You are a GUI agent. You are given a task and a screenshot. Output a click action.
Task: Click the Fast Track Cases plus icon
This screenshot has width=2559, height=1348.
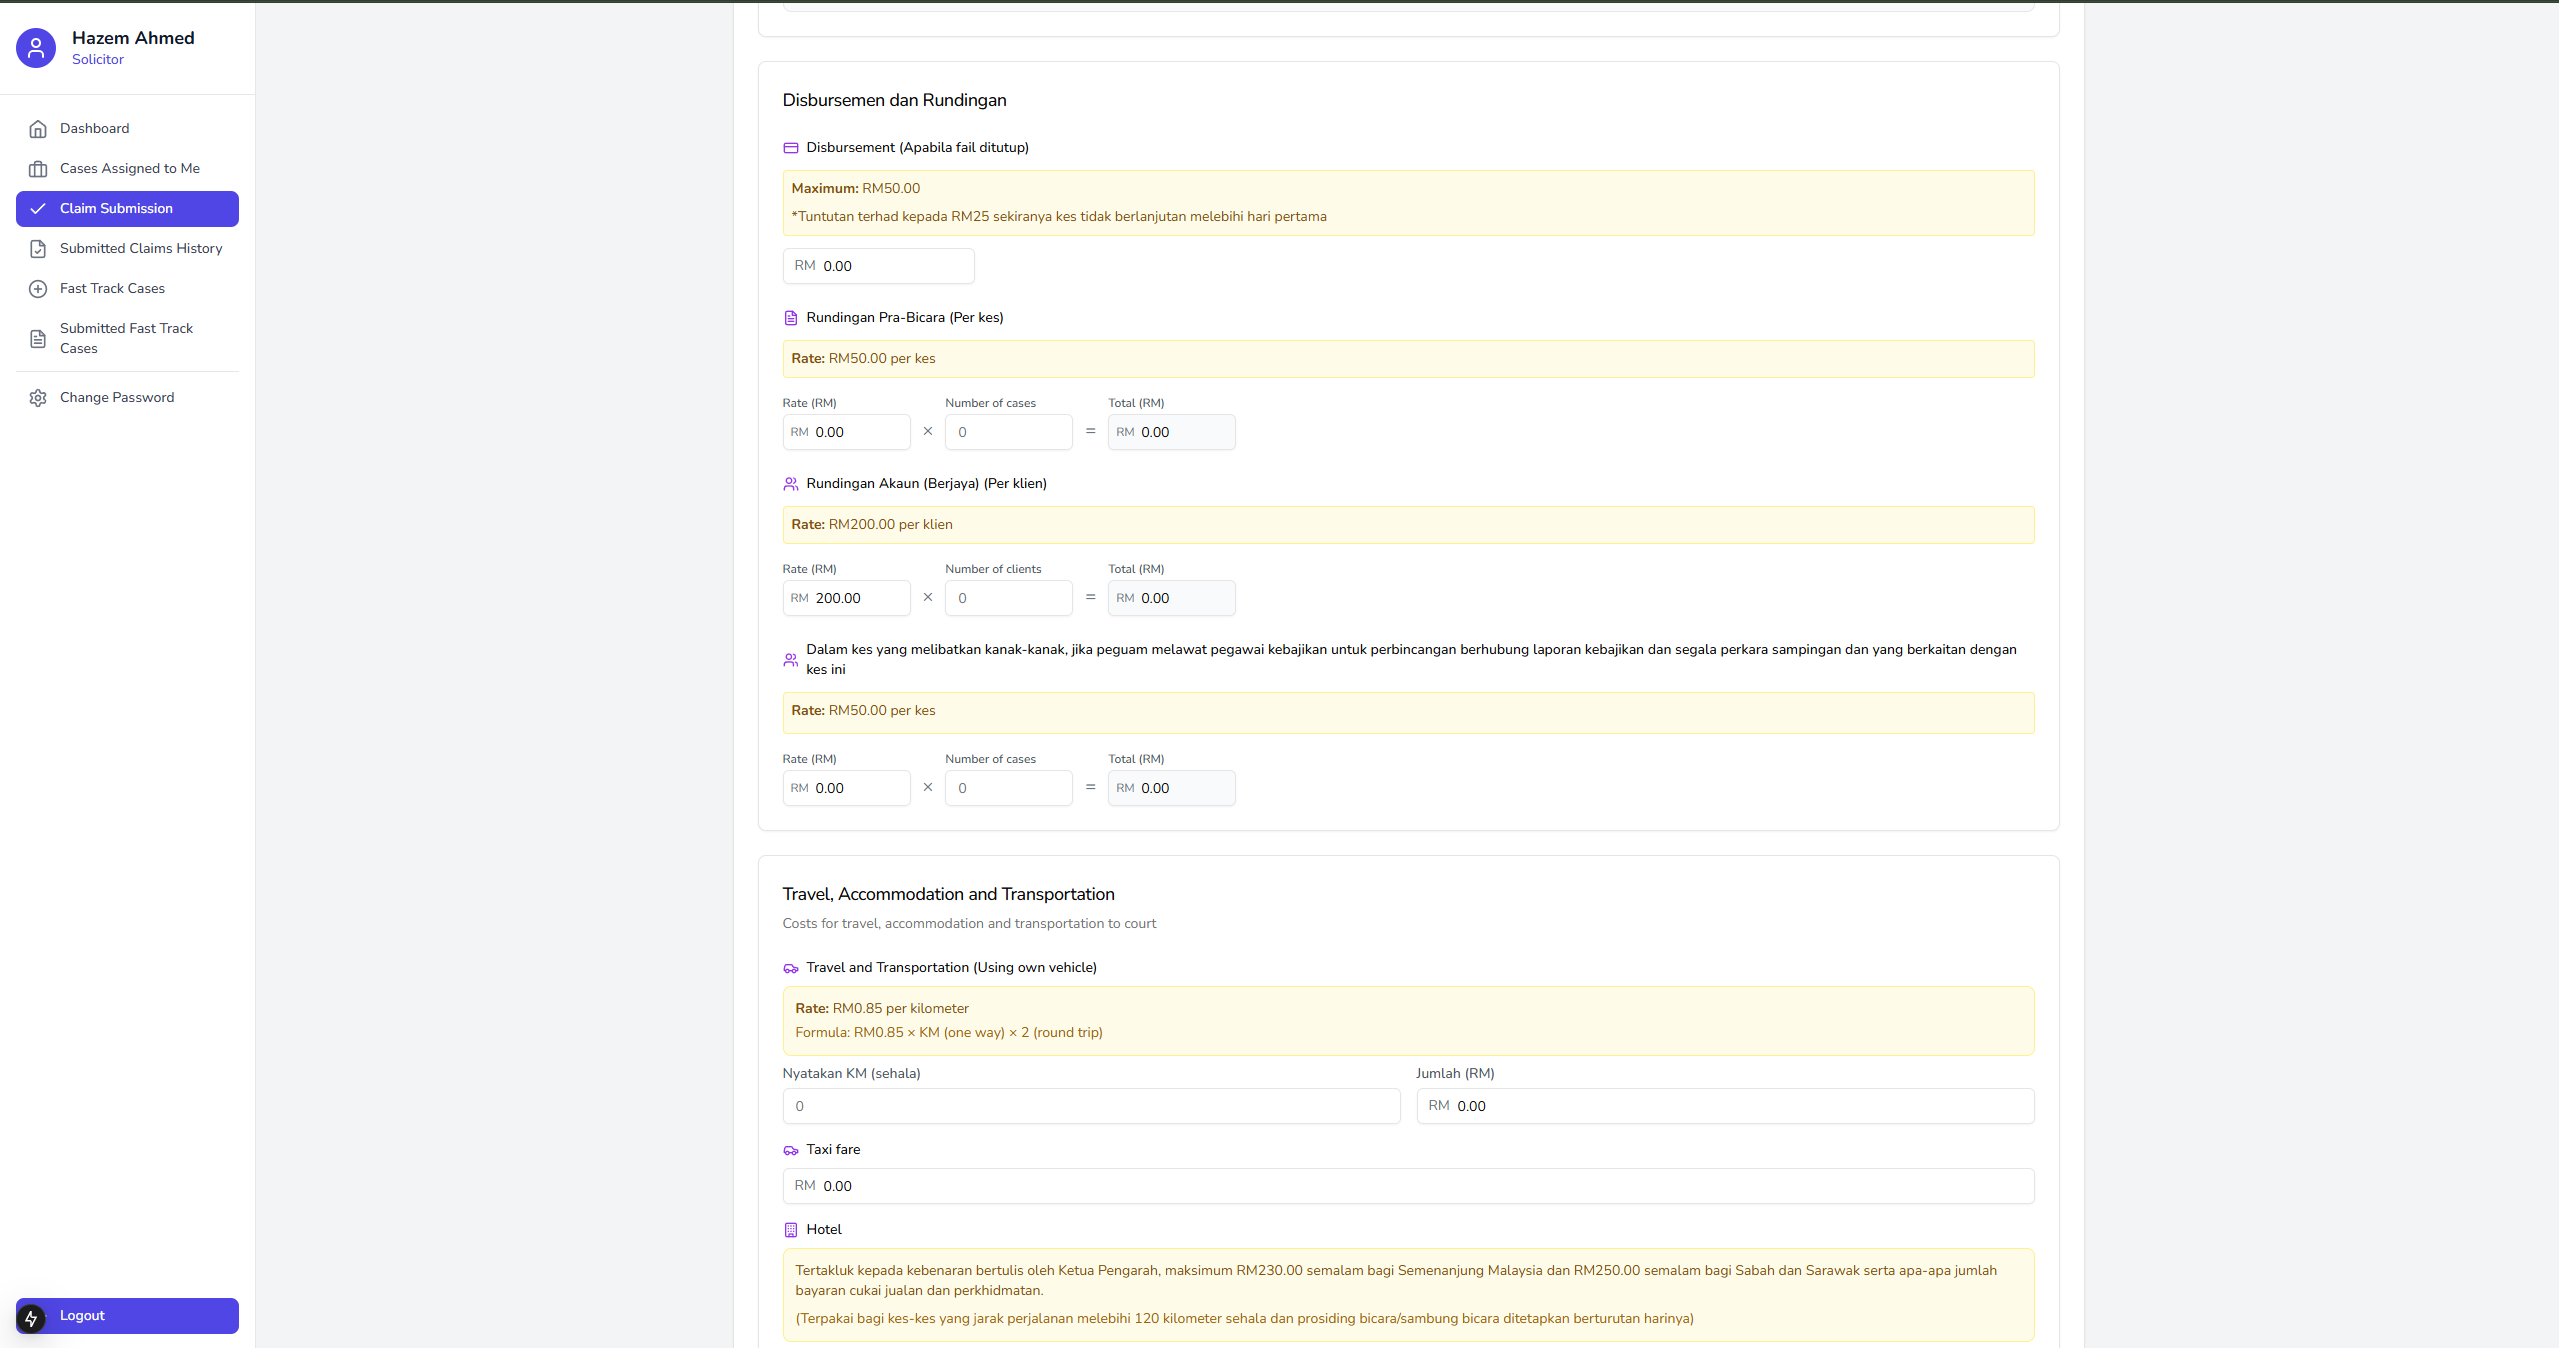point(38,289)
